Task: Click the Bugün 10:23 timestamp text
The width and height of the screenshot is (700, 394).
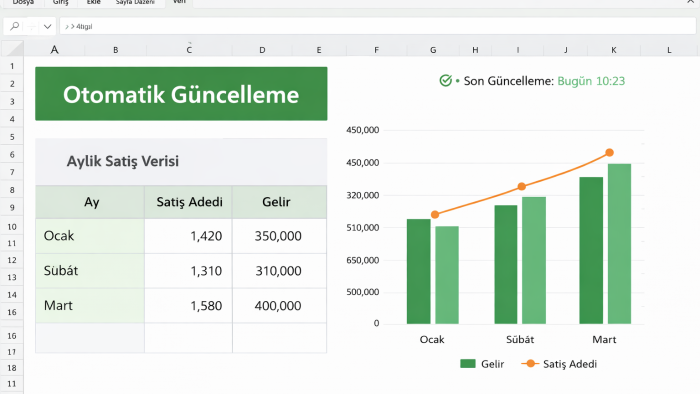Action: click(591, 81)
